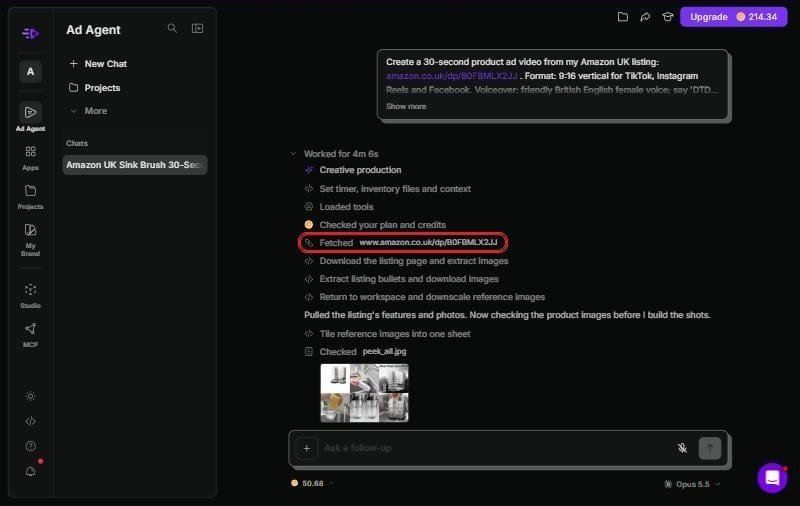Screen dimensions: 800x506
Task: Open the Loaded tools step
Action: click(339, 207)
